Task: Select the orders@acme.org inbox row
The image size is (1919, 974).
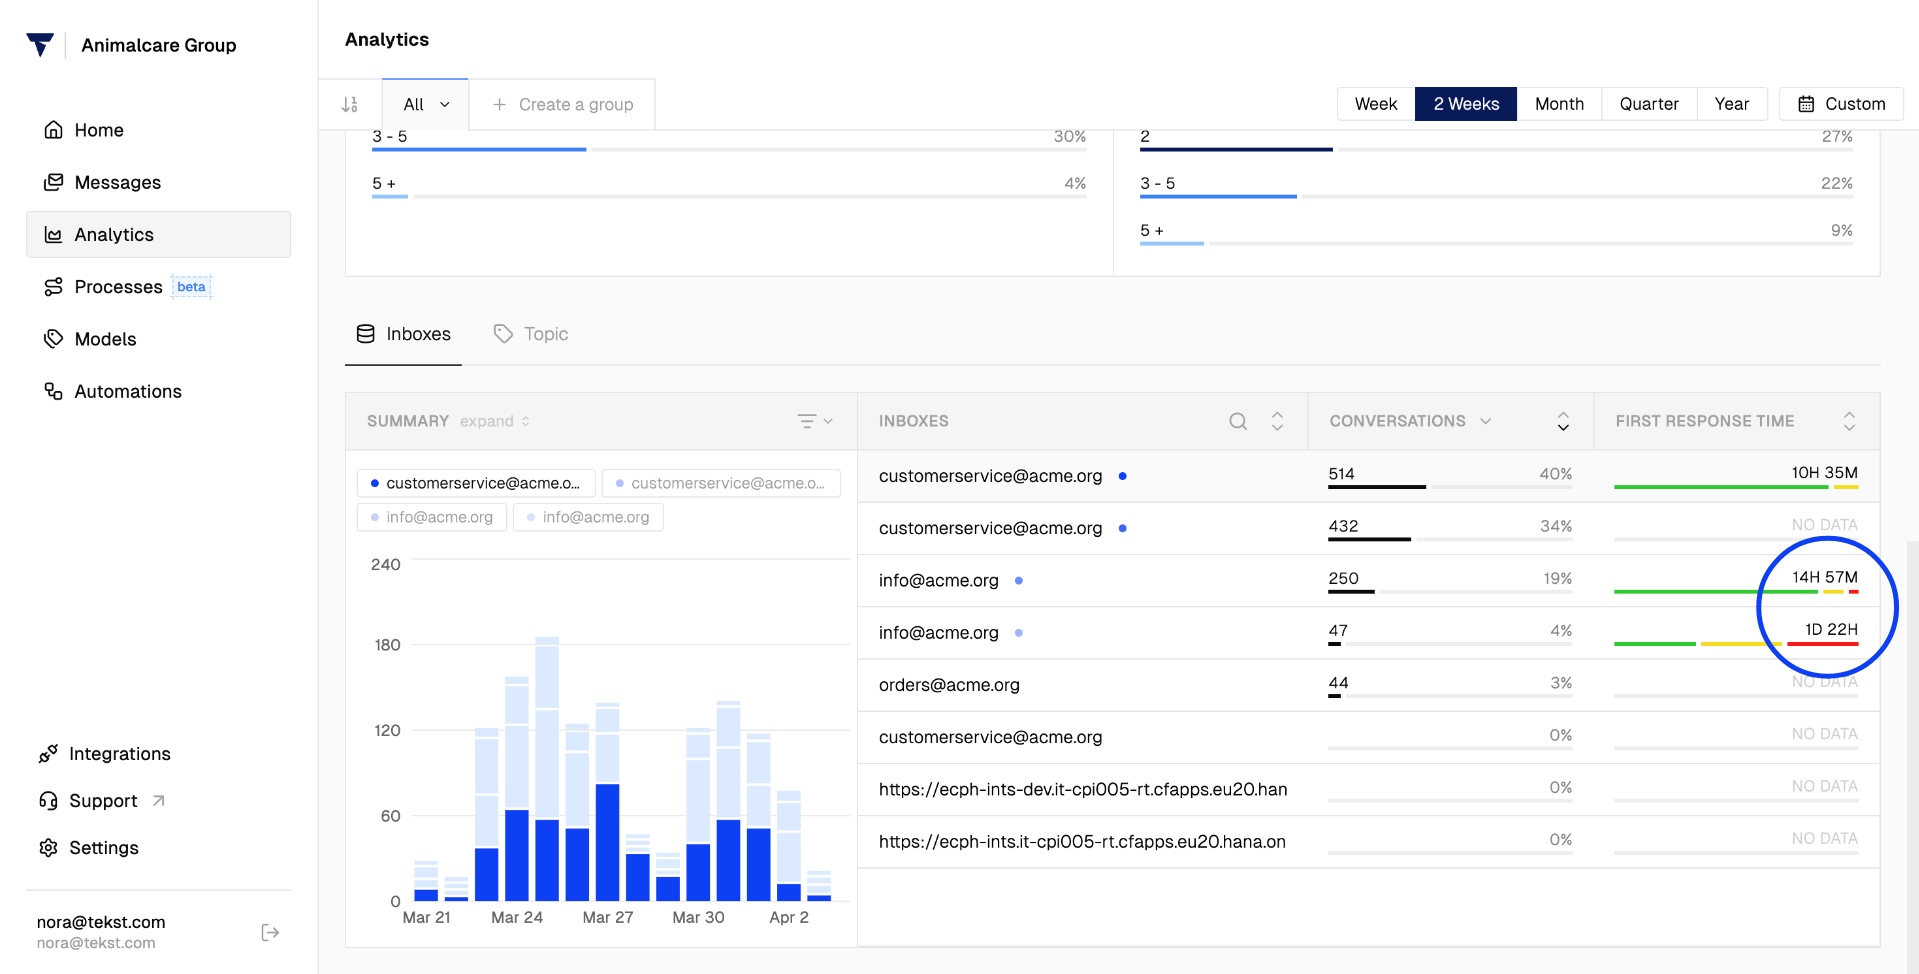Action: coord(1368,685)
